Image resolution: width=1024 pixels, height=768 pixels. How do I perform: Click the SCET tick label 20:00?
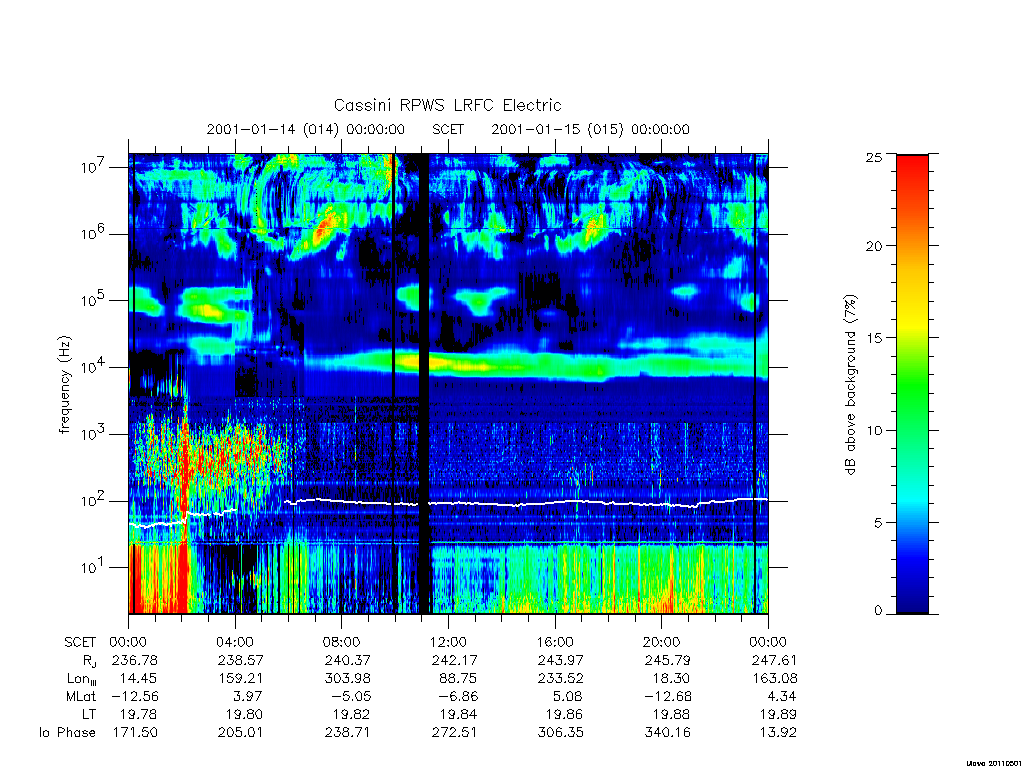[662, 642]
